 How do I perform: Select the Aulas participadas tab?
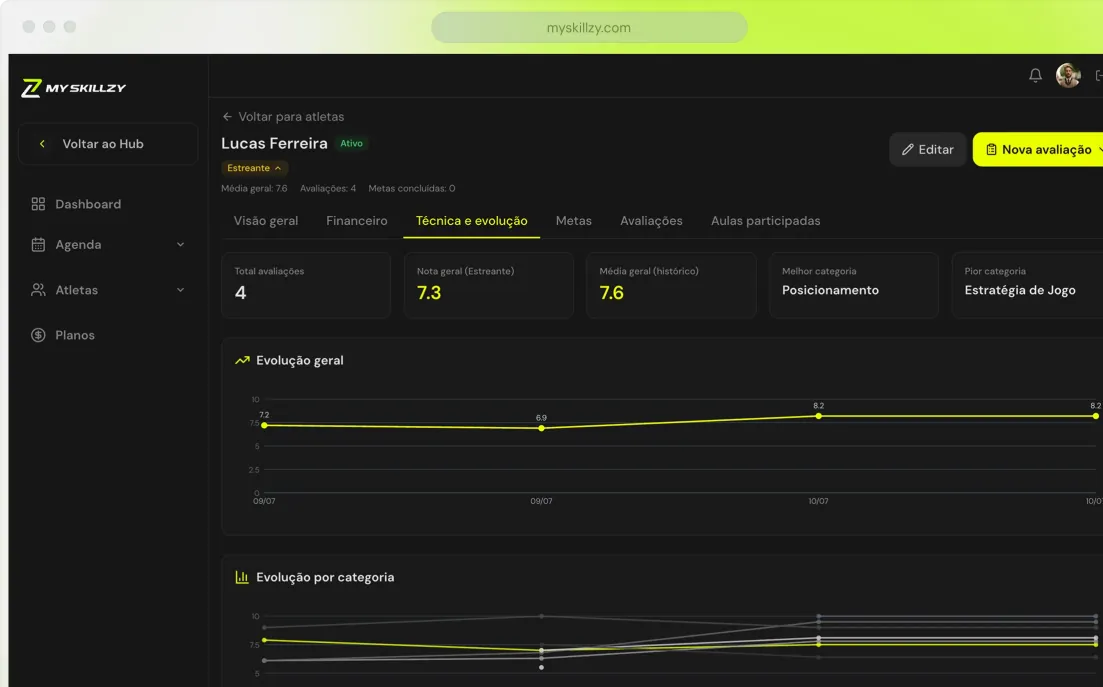click(765, 221)
